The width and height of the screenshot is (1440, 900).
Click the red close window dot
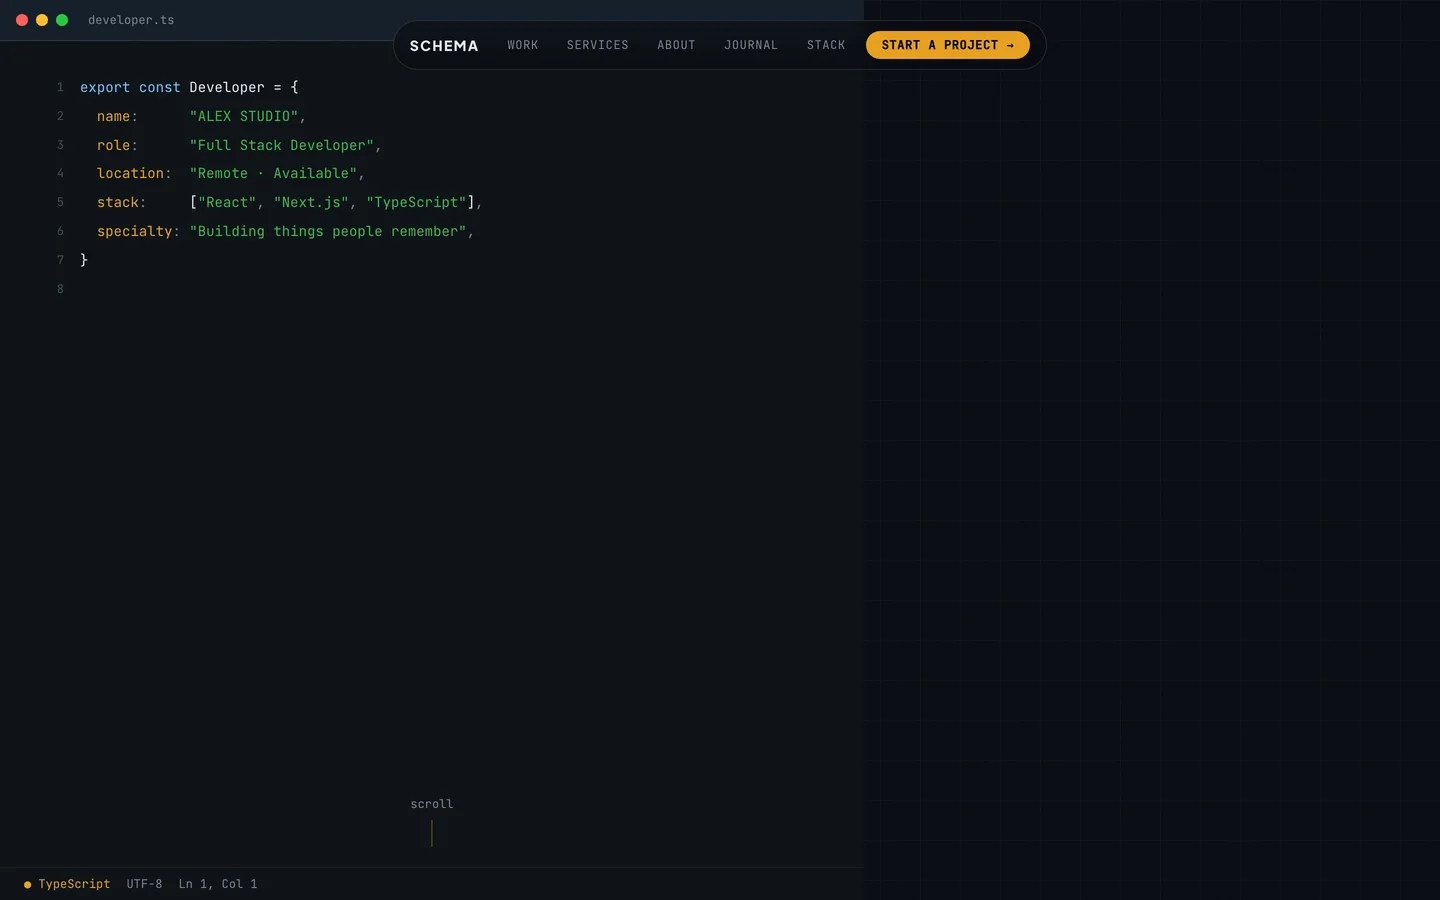point(22,20)
